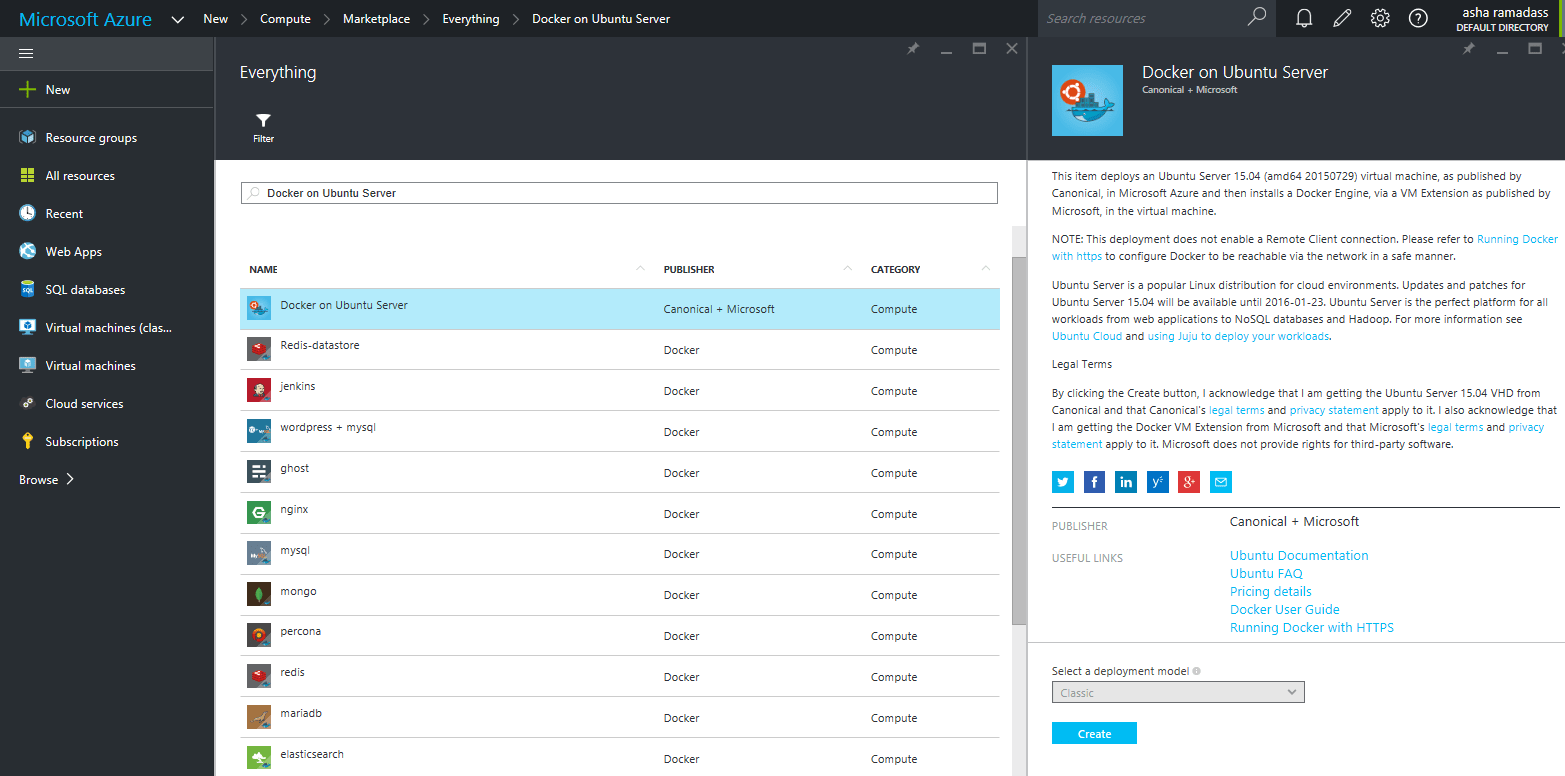Open All resources grid icon
Viewport: 1565px width, 776px height.
coord(27,175)
